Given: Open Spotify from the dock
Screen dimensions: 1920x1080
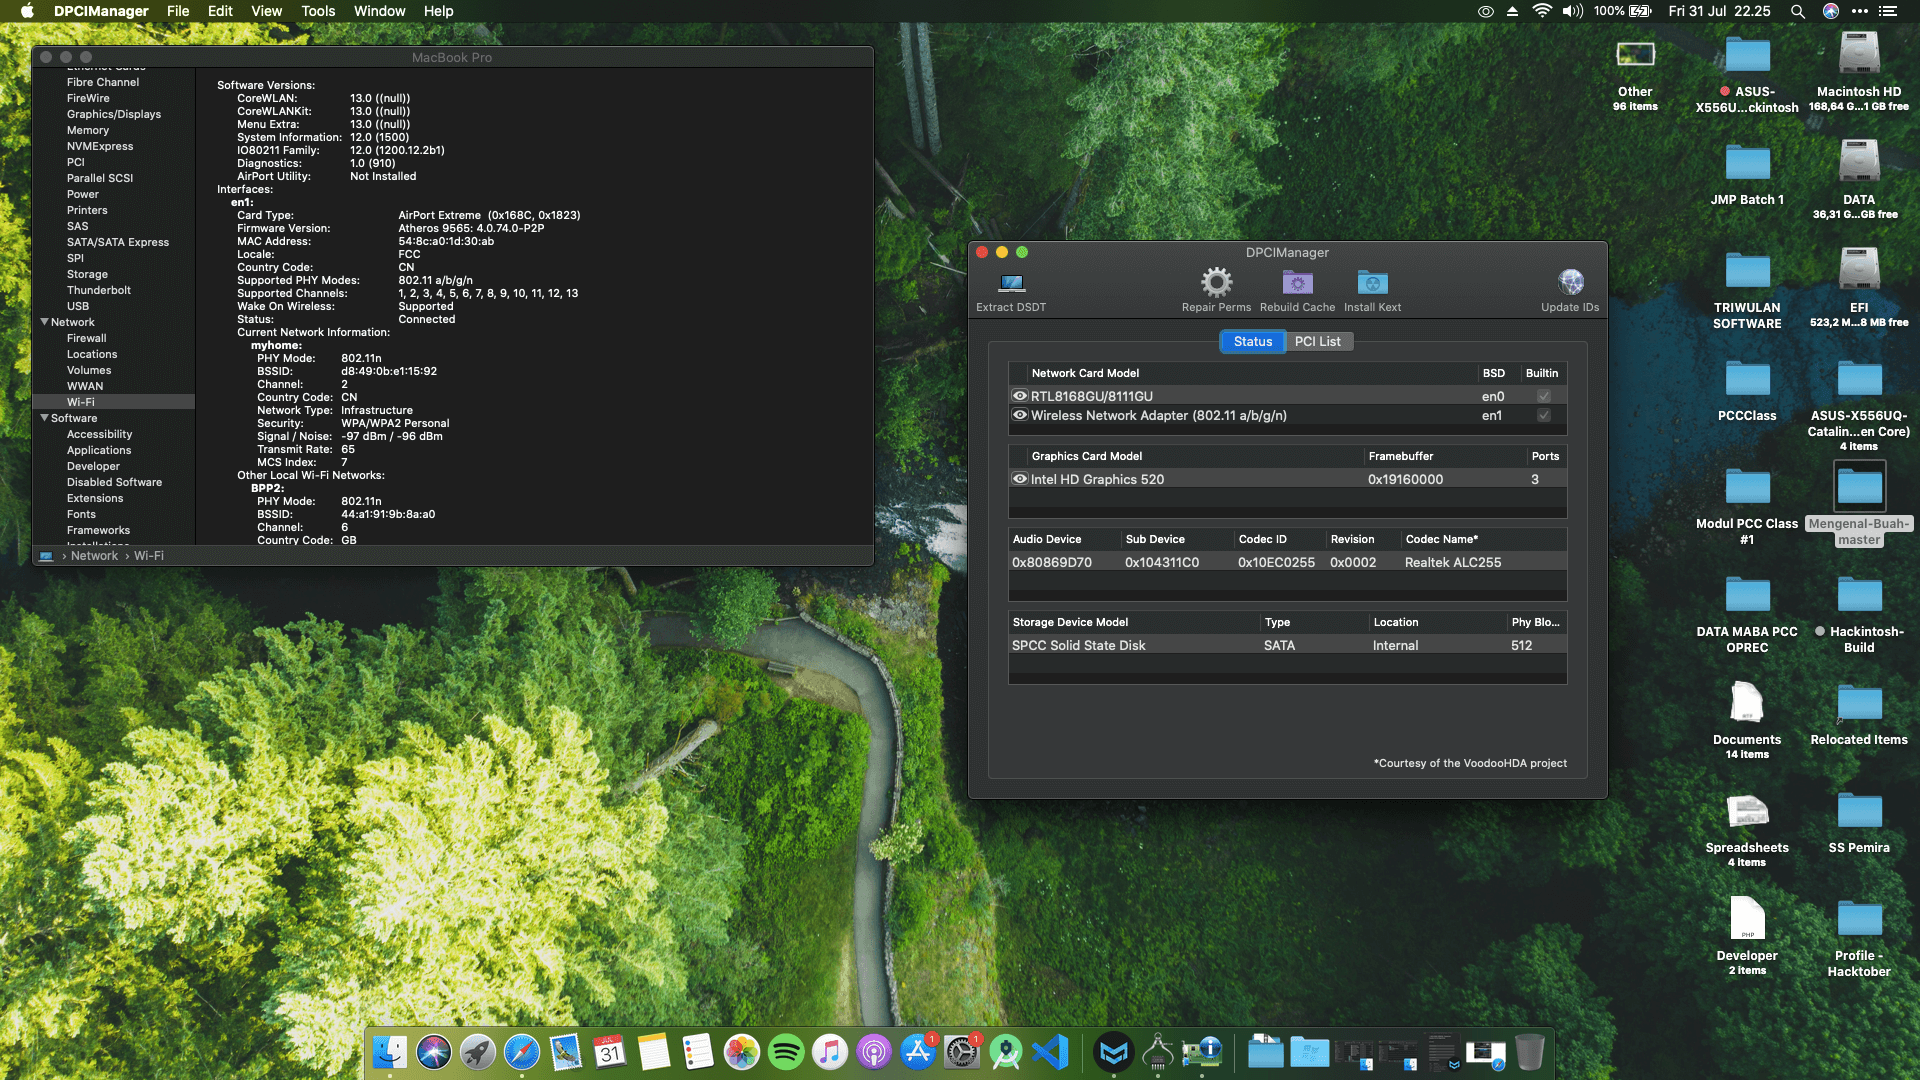Looking at the screenshot, I should (786, 1052).
